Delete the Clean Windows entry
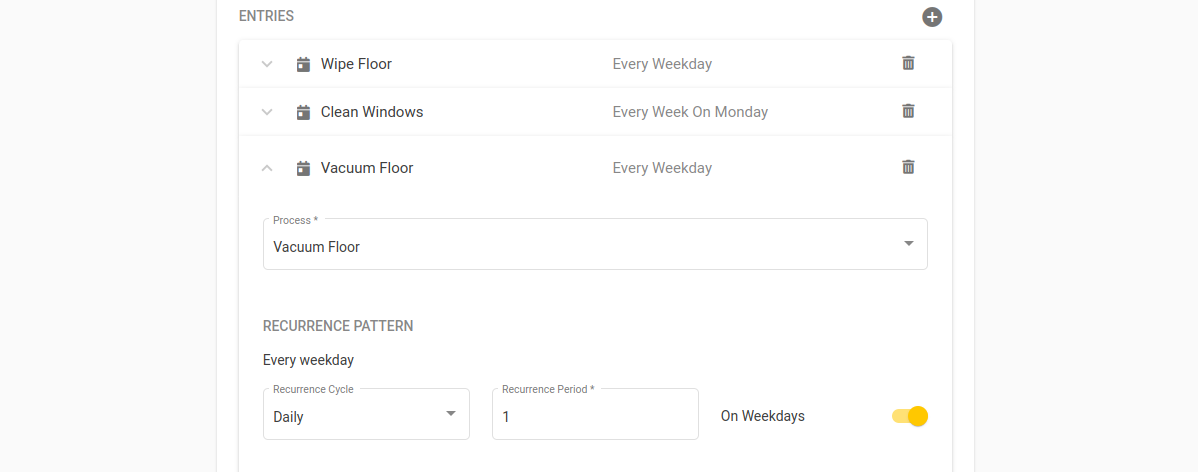This screenshot has width=1198, height=472. (908, 111)
